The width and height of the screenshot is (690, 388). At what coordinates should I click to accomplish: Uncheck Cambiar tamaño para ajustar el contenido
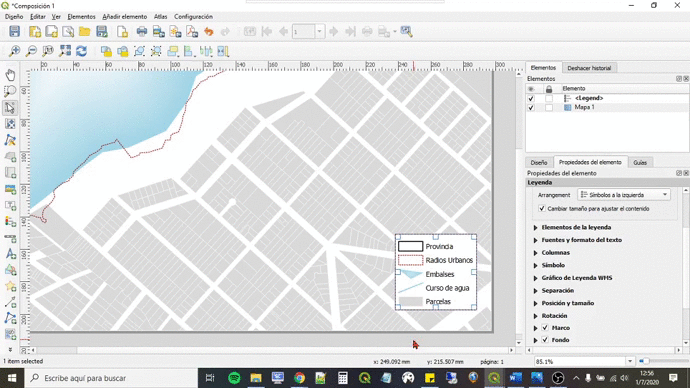click(x=542, y=209)
